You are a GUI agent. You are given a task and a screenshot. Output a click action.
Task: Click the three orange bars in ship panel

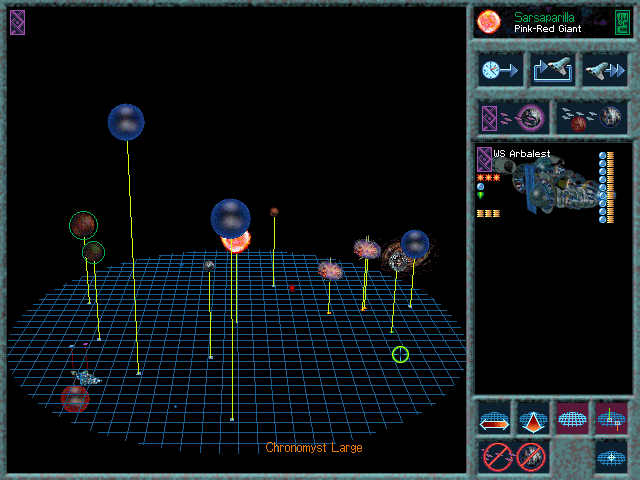[x=488, y=213]
